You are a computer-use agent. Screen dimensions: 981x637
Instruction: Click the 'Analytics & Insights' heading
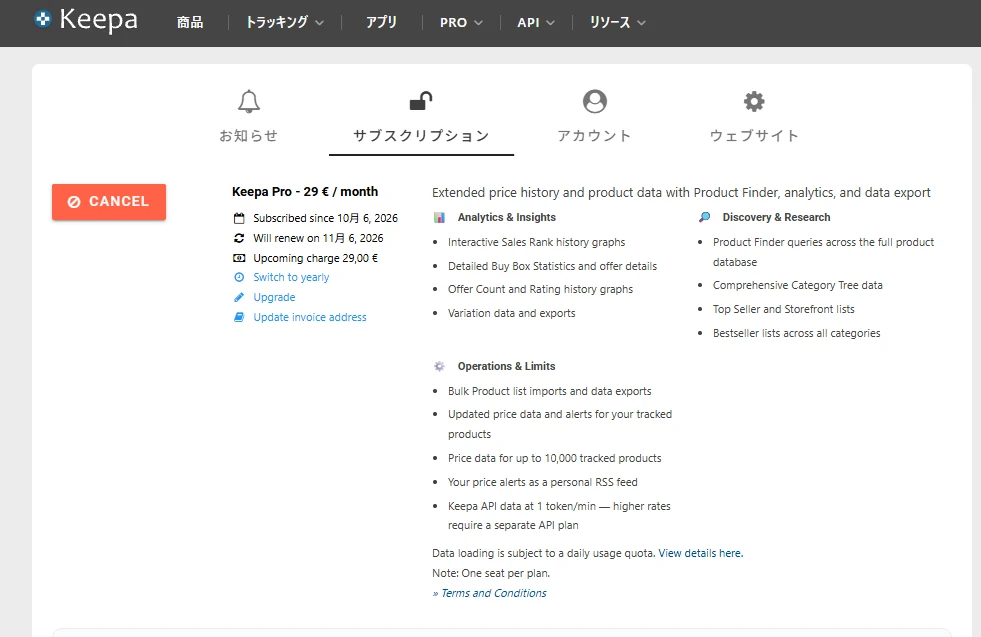[507, 217]
